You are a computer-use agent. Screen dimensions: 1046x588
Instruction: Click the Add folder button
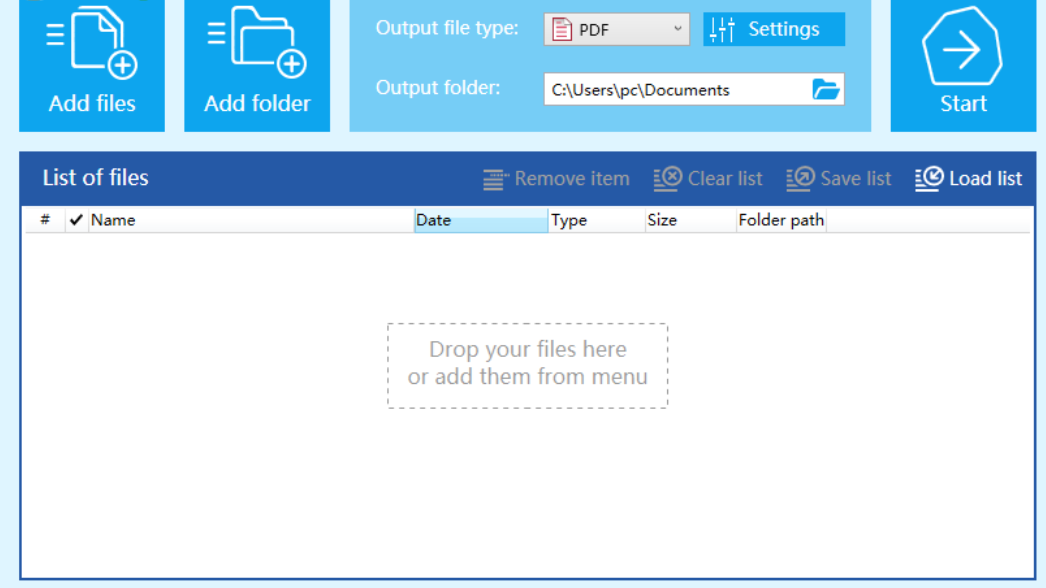point(257,65)
